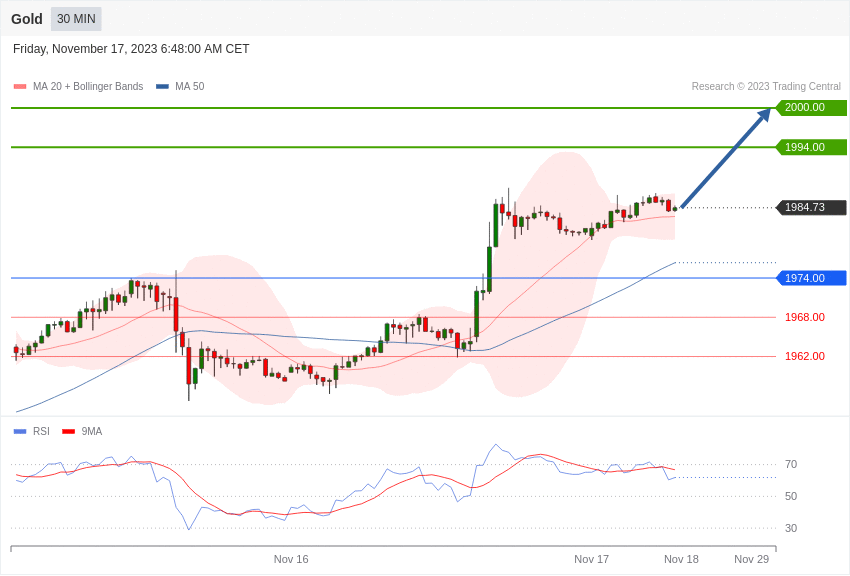Image resolution: width=850 pixels, height=576 pixels.
Task: Click the Research © 2023 Trading Central credit
Action: pos(766,86)
